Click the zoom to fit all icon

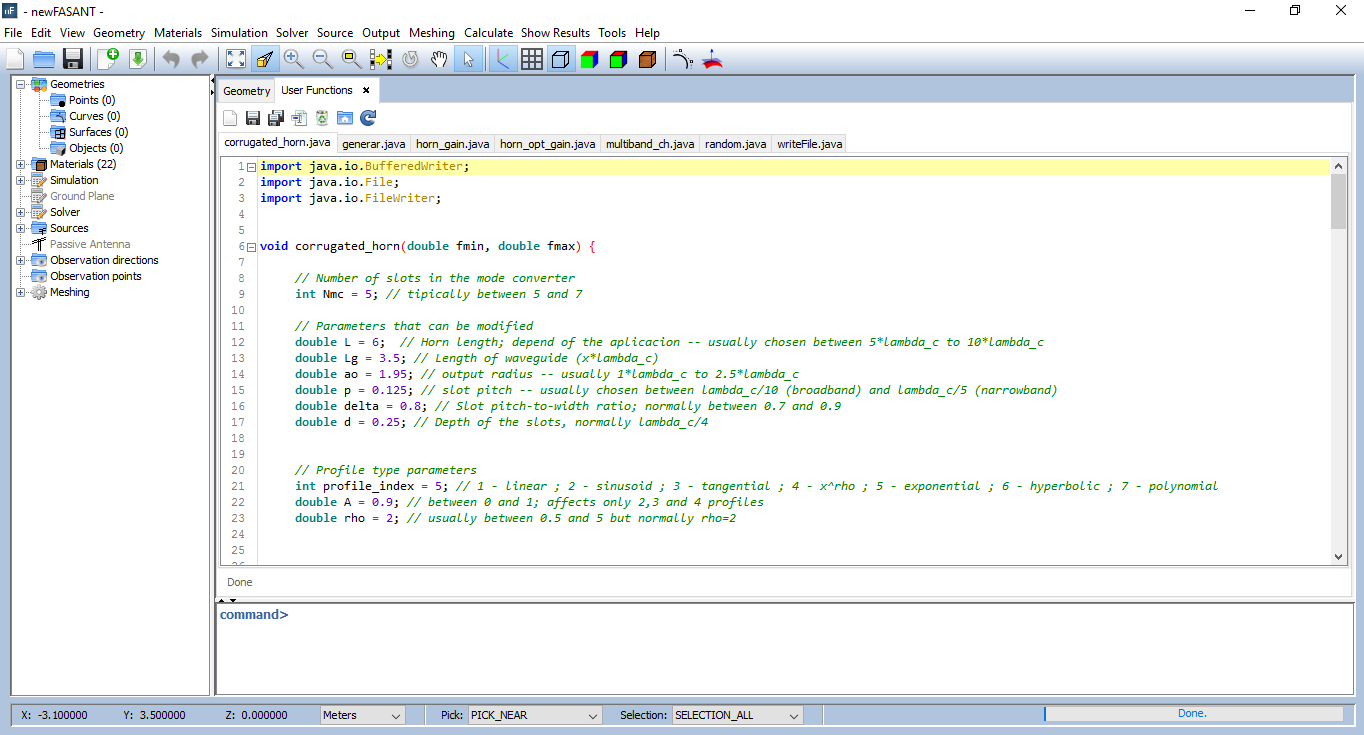click(235, 59)
